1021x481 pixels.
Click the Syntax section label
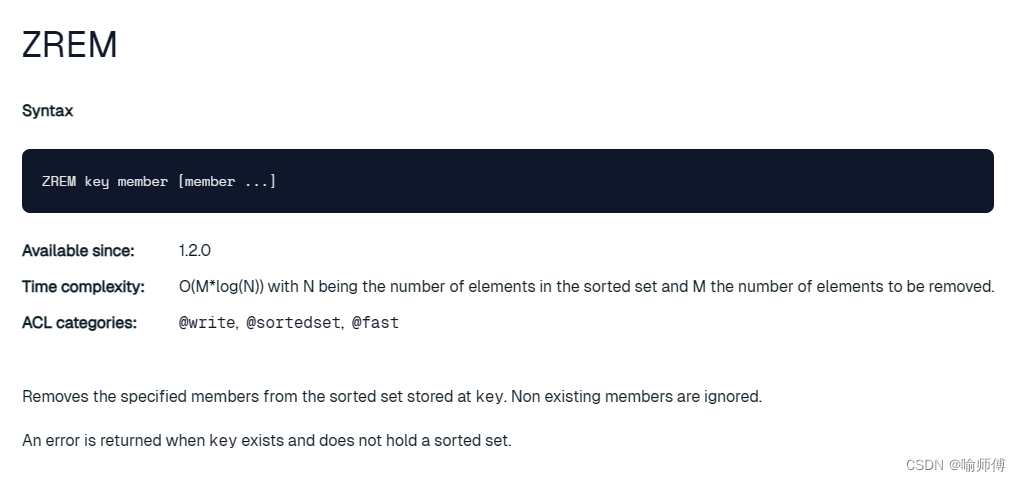pos(48,111)
